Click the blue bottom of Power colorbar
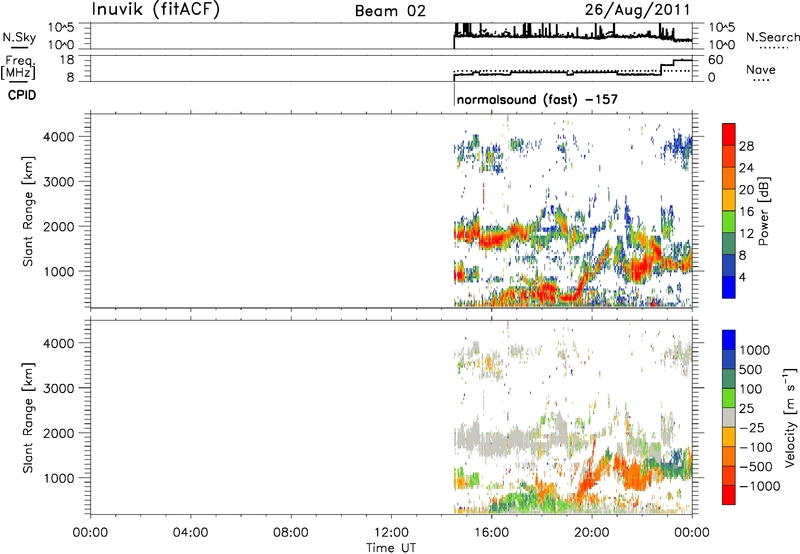Screen dimensions: 800x554 point(729,287)
